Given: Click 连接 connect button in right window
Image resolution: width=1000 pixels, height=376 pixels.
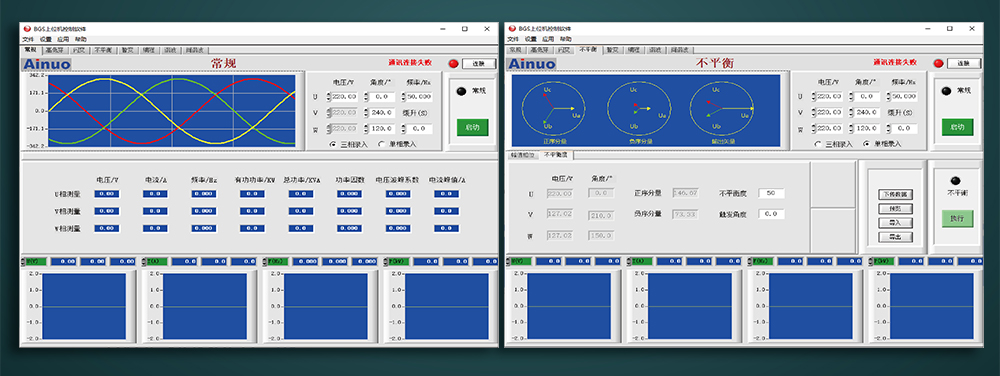Looking at the screenshot, I should 964,63.
